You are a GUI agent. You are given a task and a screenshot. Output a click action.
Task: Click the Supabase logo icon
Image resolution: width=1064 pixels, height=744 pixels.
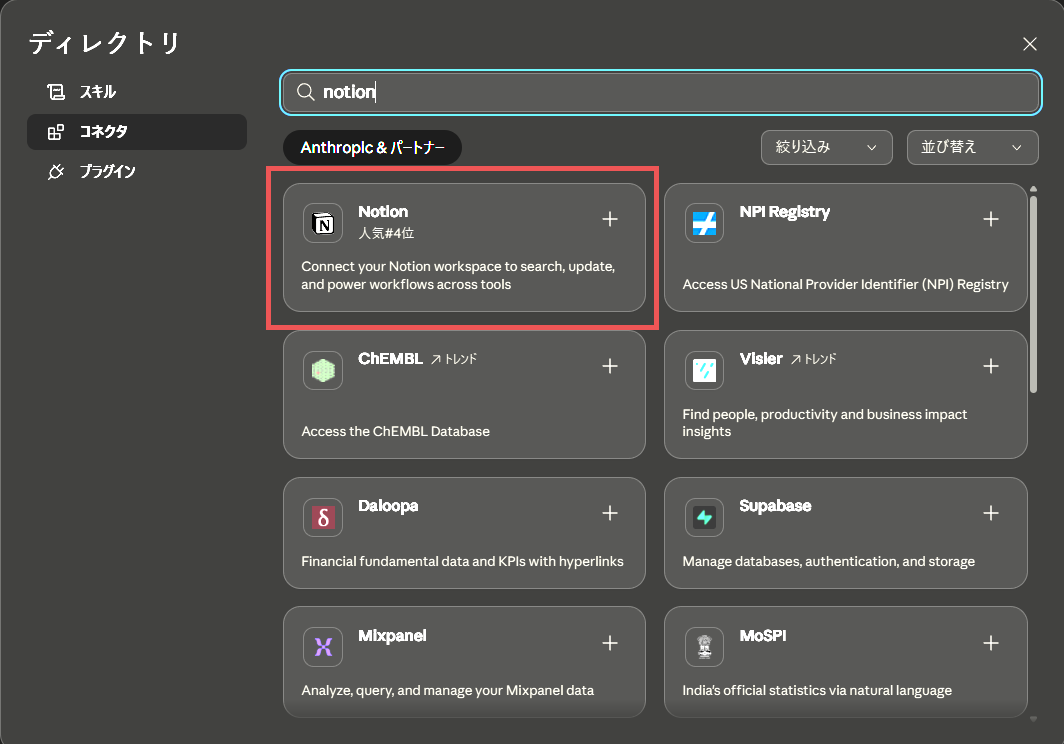[704, 517]
